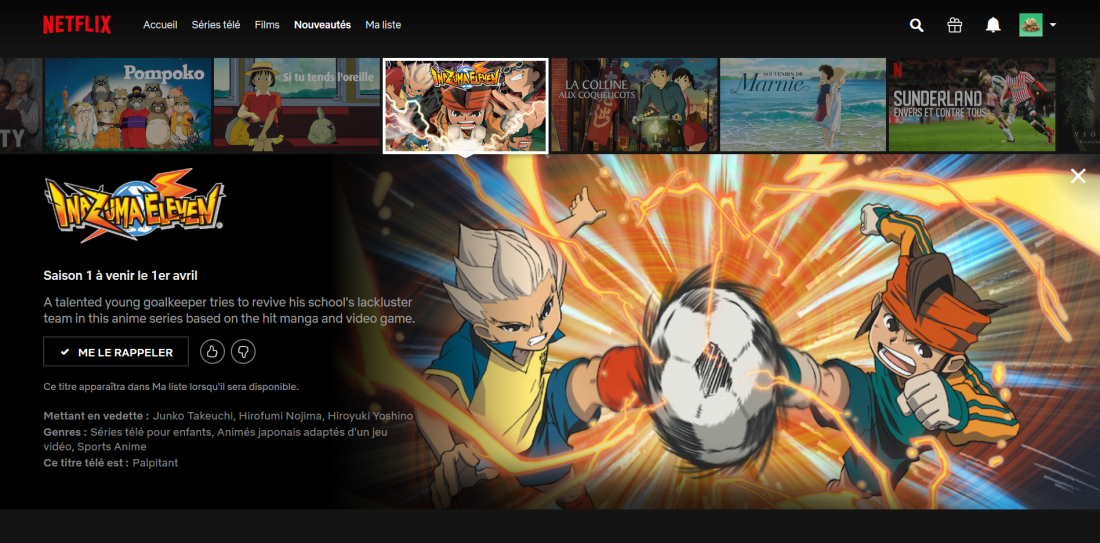Open the notifications bell
Screen dimensions: 1100x543
tap(993, 25)
